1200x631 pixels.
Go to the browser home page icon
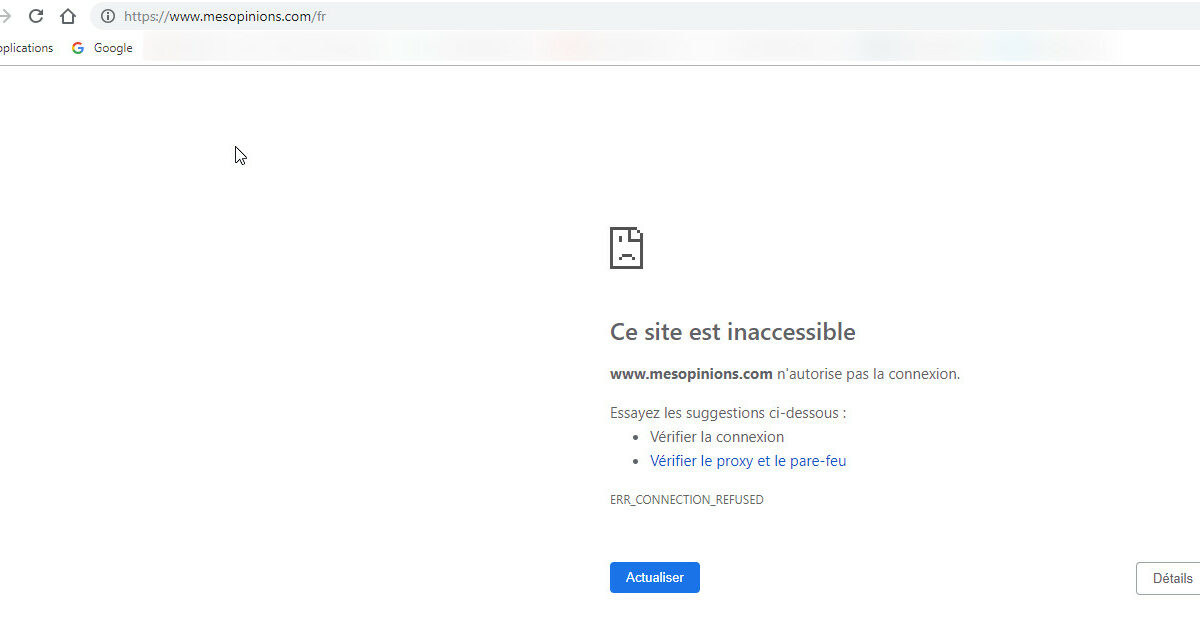pyautogui.click(x=68, y=16)
